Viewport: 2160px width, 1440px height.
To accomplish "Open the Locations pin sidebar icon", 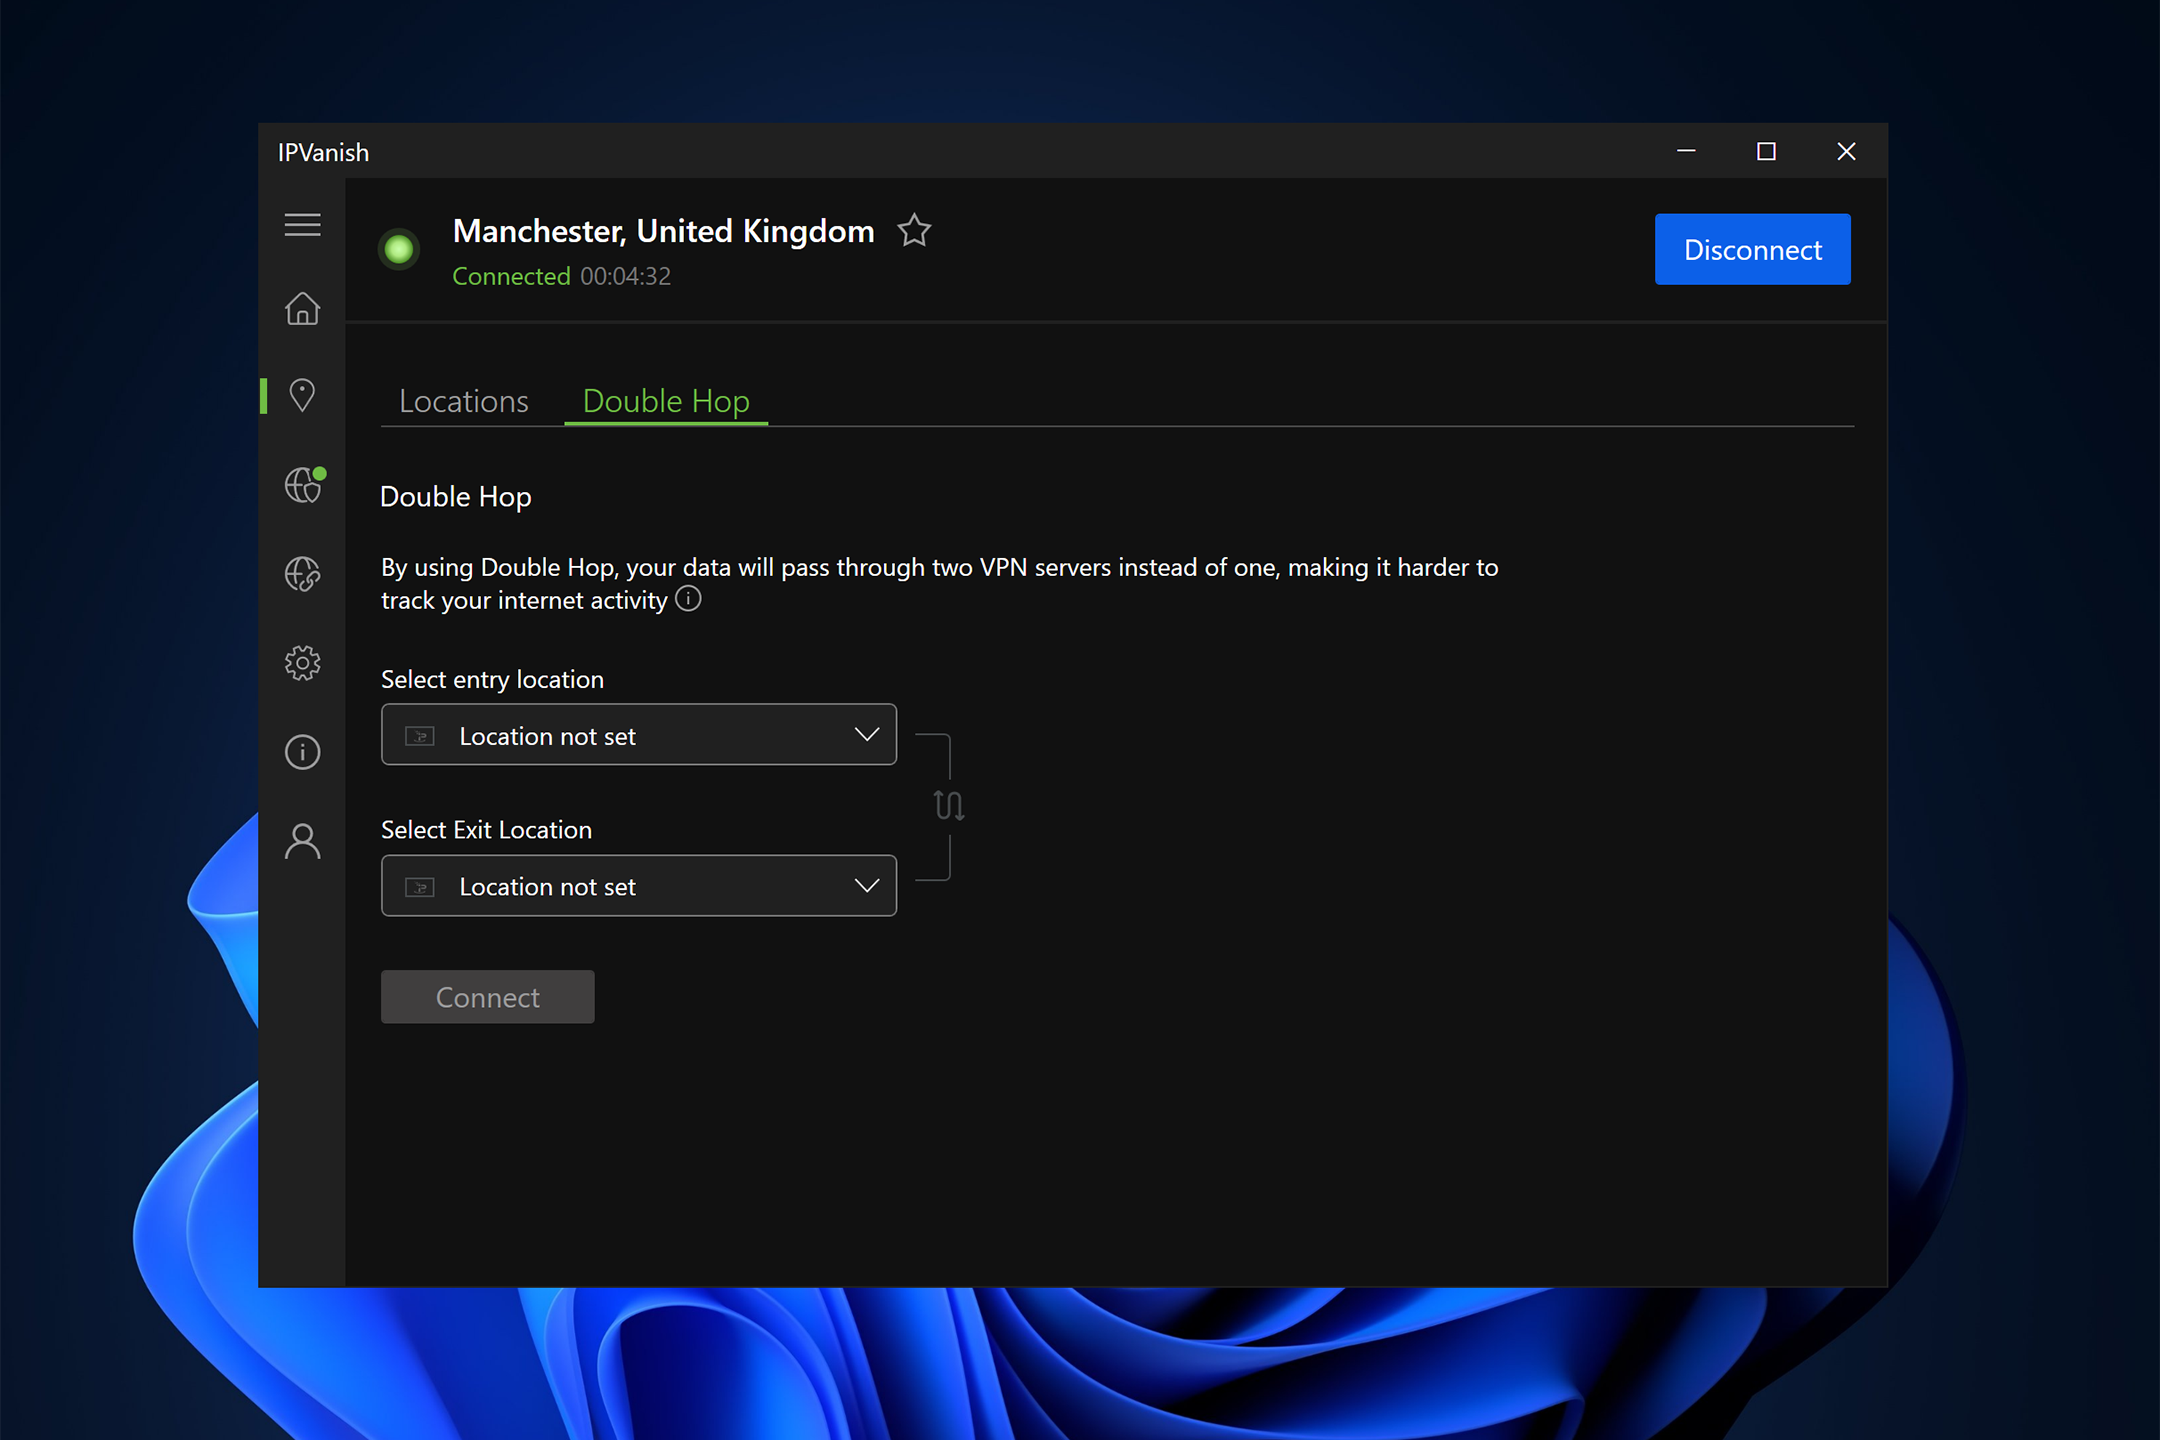I will 302,395.
